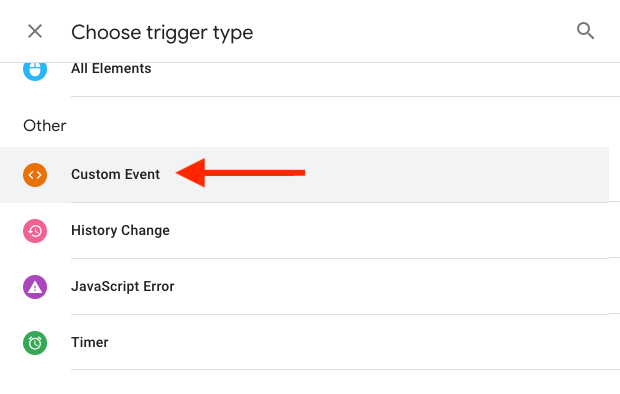Viewport: 620px width, 394px height.
Task: Click blank space in History Change row
Action: point(395,231)
